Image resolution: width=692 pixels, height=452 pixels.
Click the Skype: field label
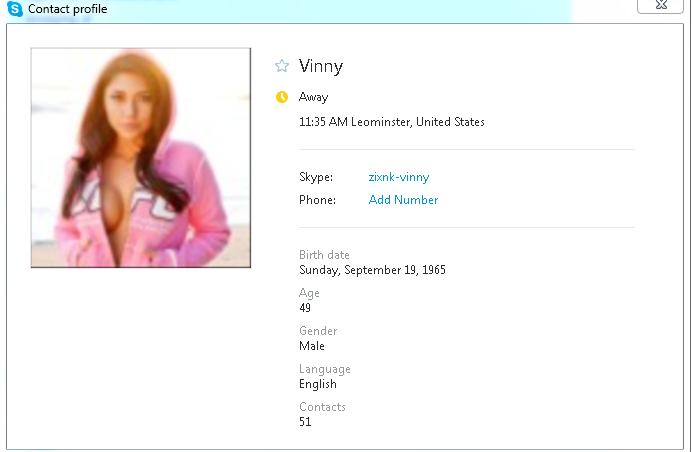[316, 177]
